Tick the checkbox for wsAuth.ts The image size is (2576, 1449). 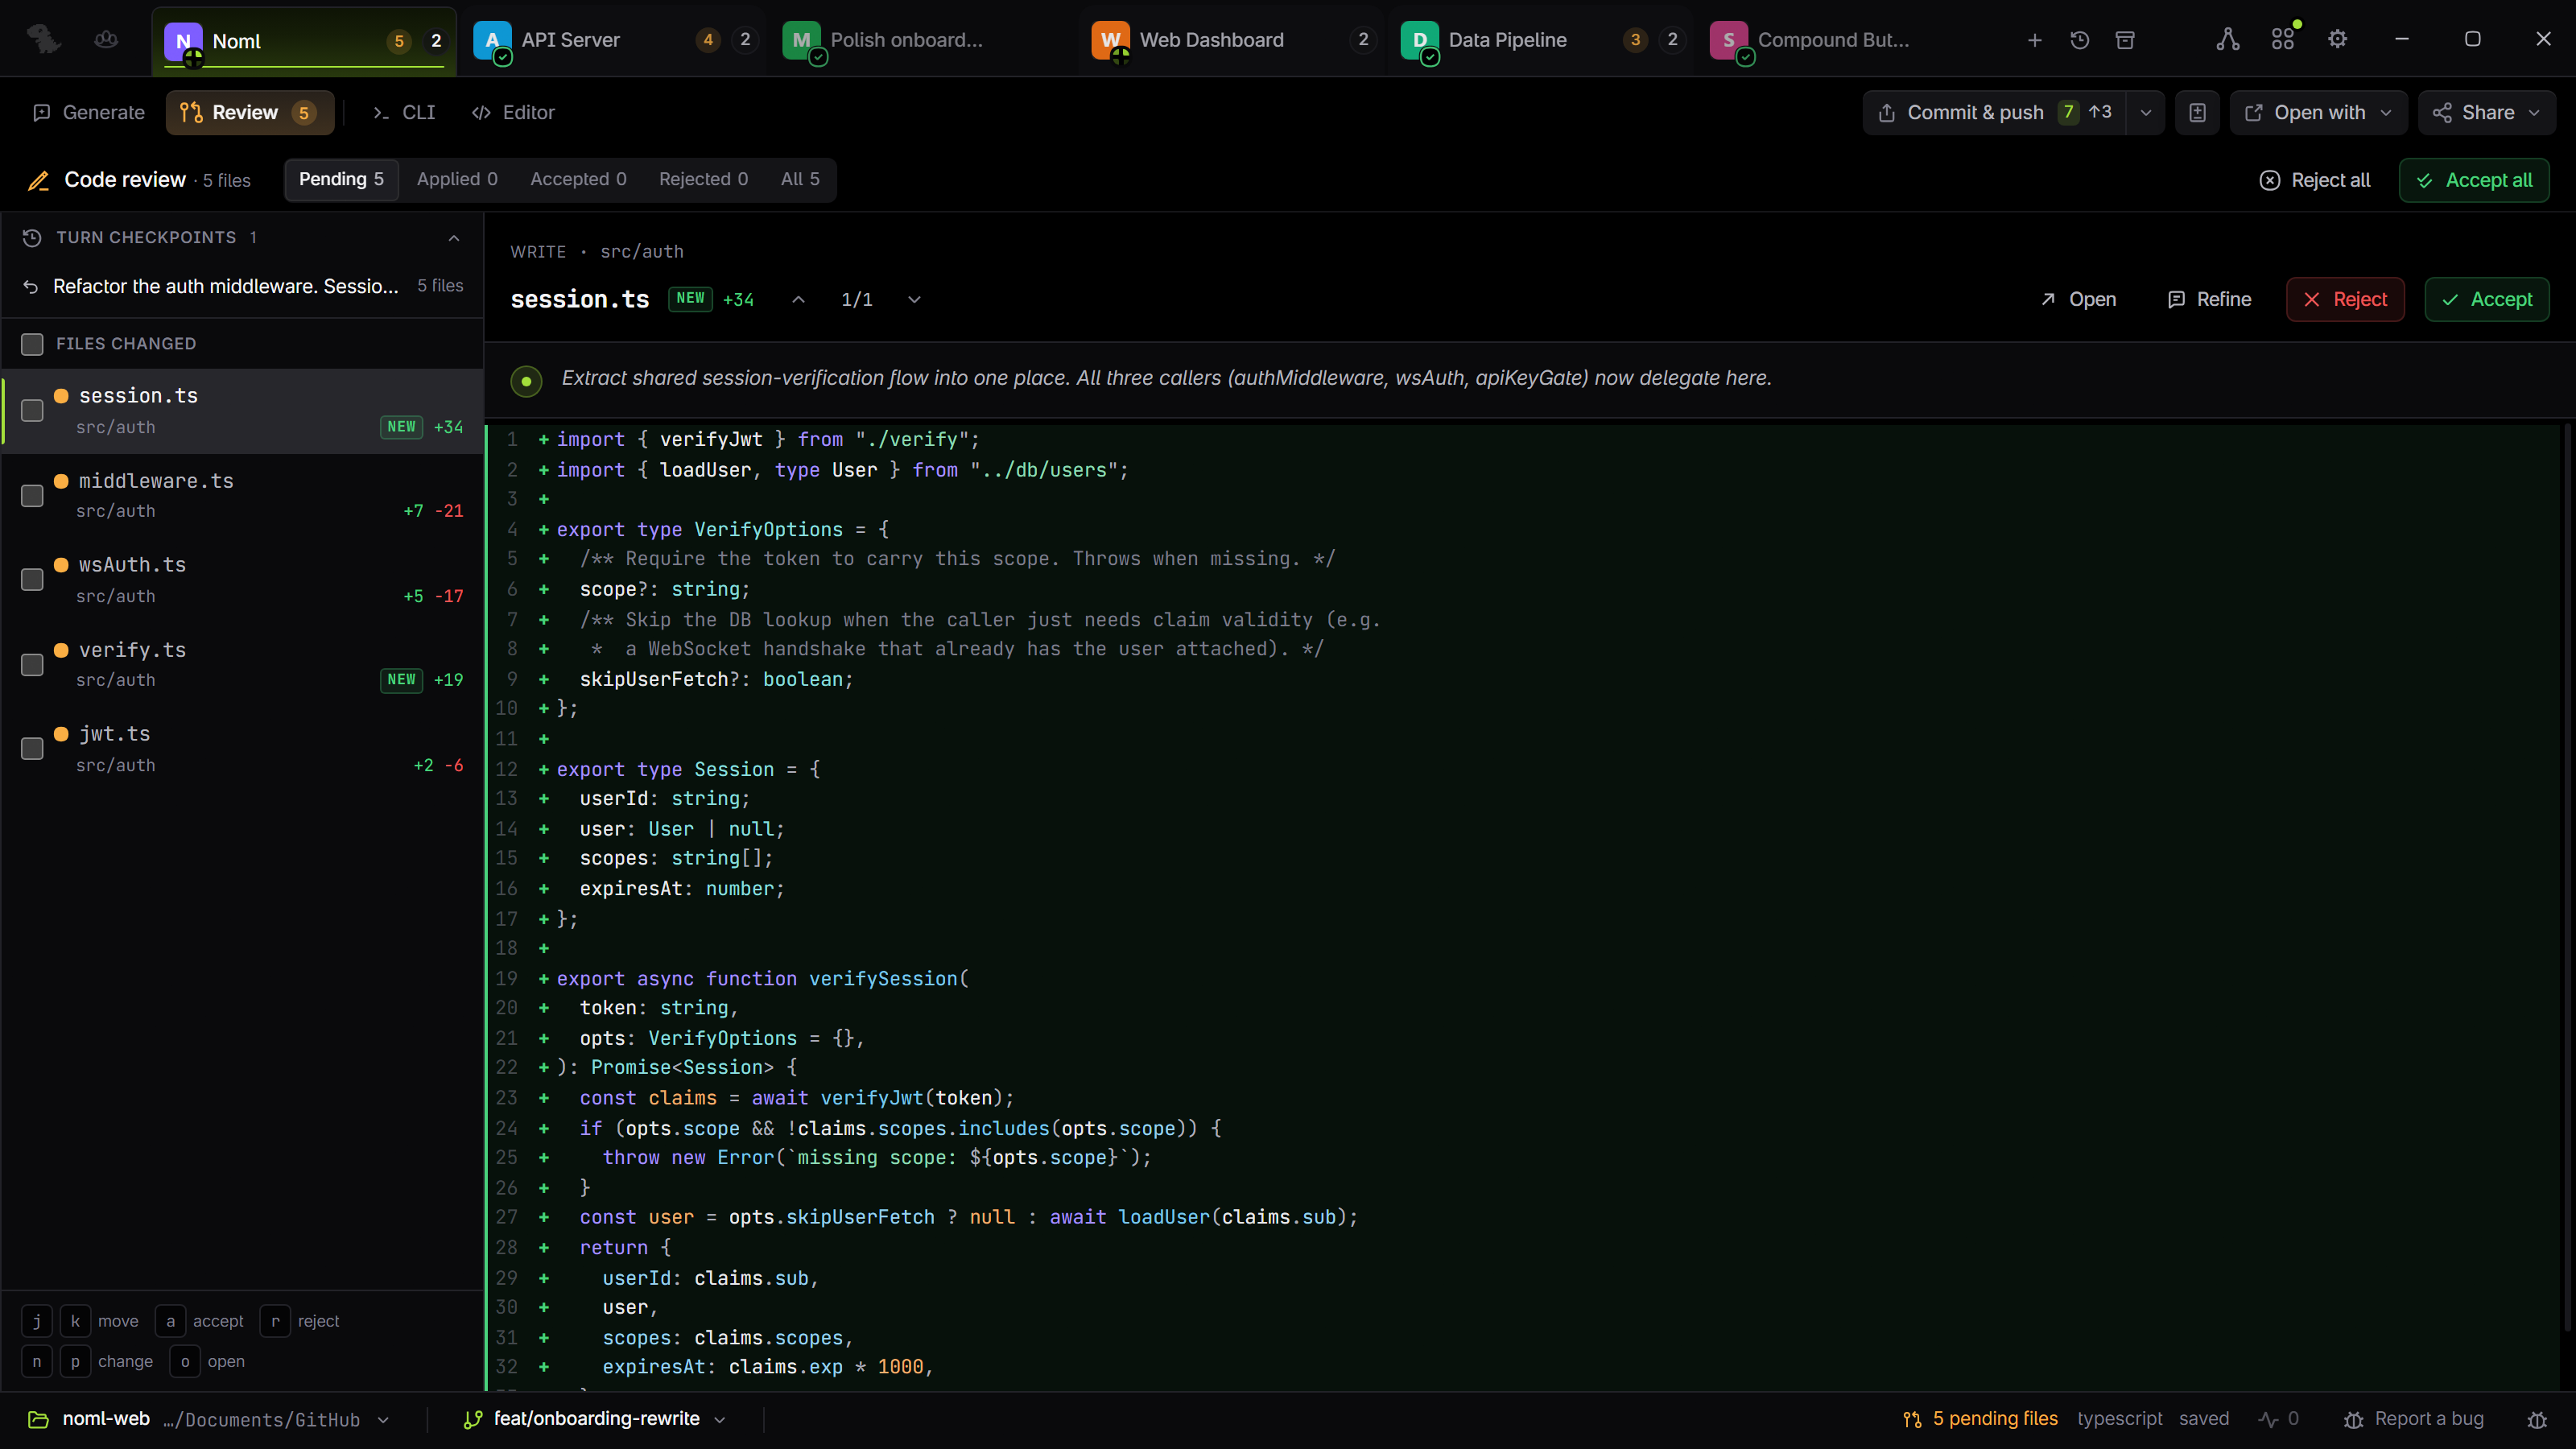point(32,580)
